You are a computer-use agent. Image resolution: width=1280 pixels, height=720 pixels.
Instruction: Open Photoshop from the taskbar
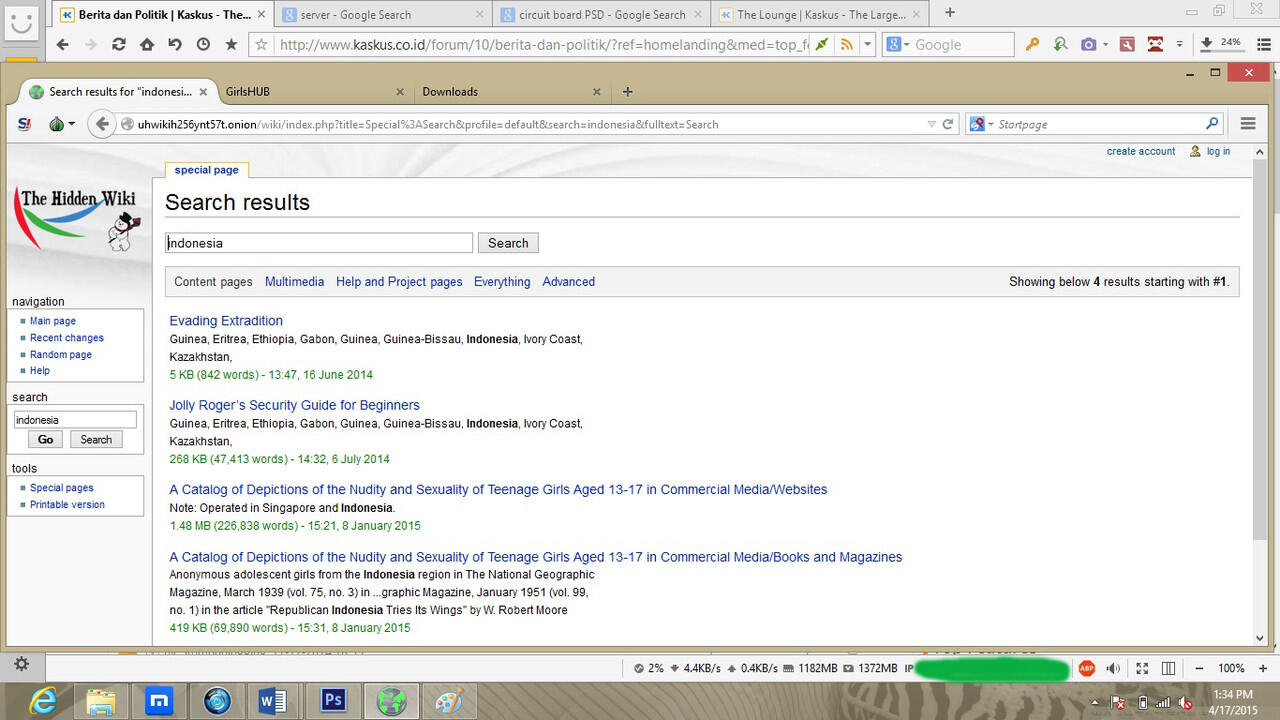point(333,701)
